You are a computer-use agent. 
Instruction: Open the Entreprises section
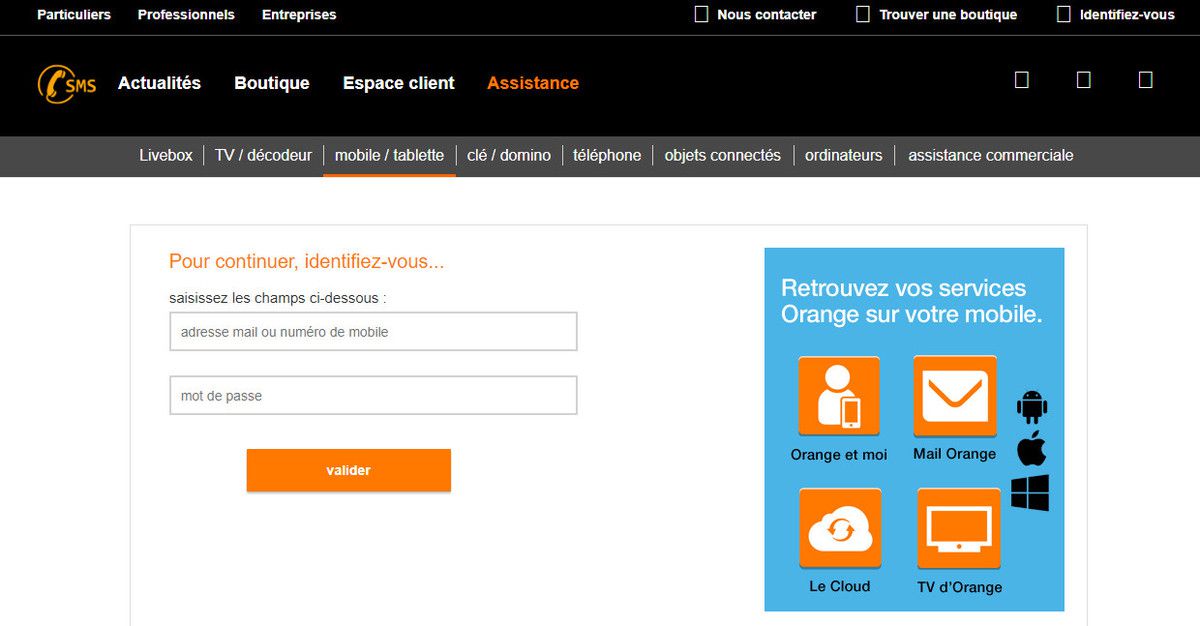[x=299, y=15]
